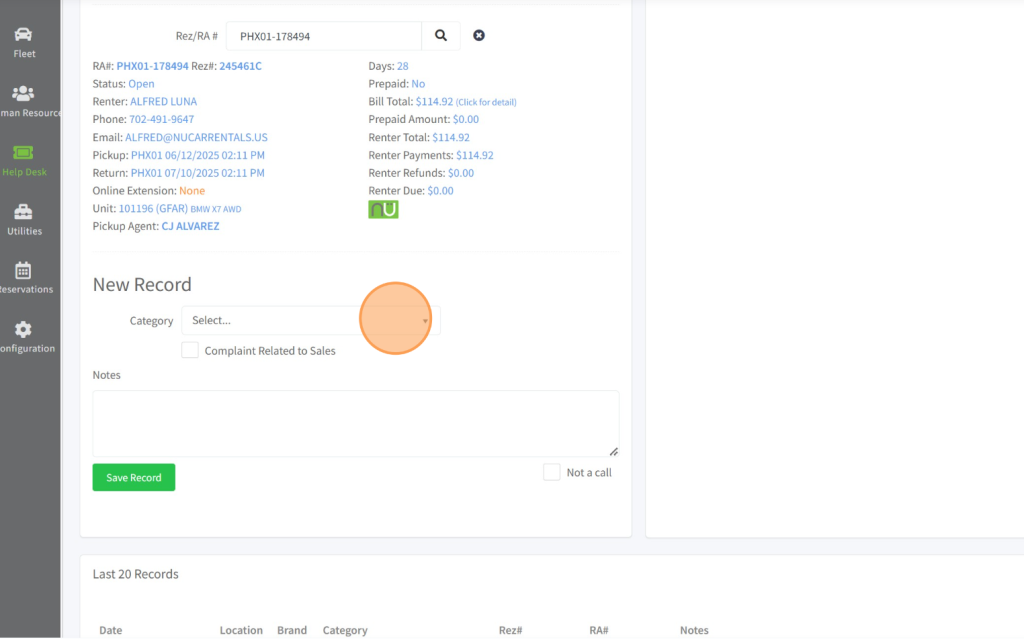Image resolution: width=1024 pixels, height=639 pixels.
Task: Select the Help Desk ticket icon
Action: [x=23, y=153]
